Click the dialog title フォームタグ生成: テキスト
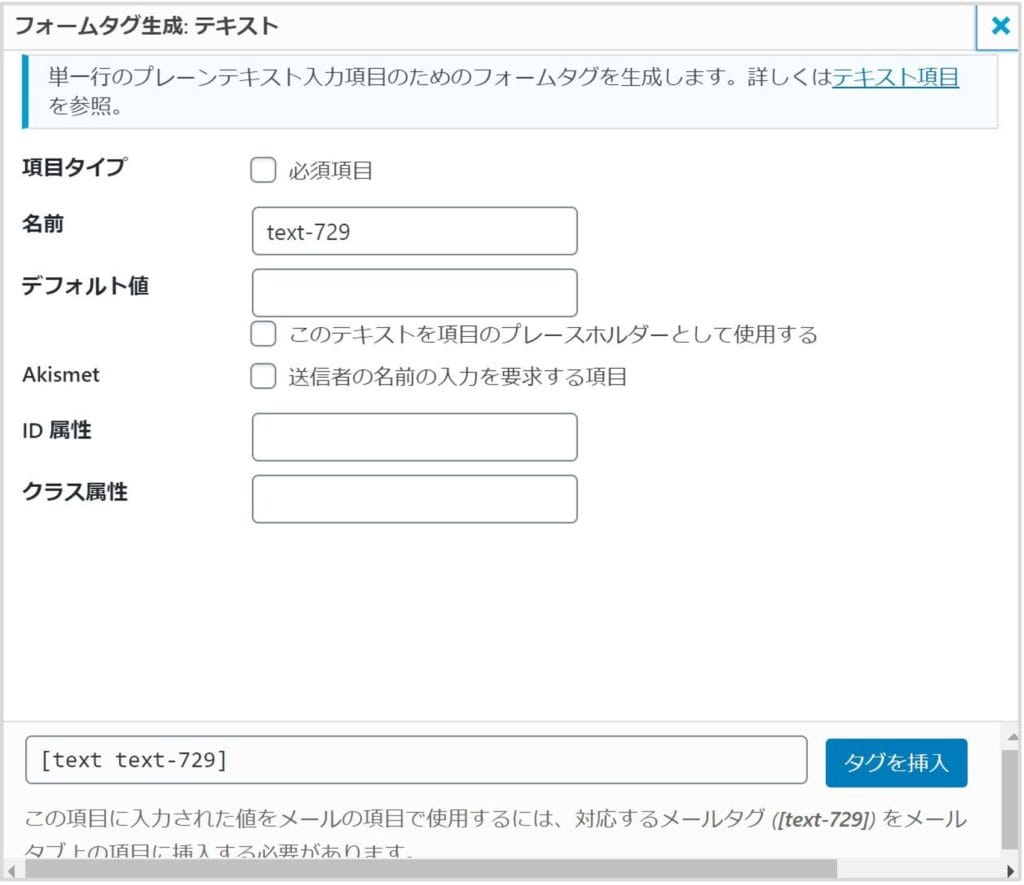The height and width of the screenshot is (885, 1024). pos(146,26)
